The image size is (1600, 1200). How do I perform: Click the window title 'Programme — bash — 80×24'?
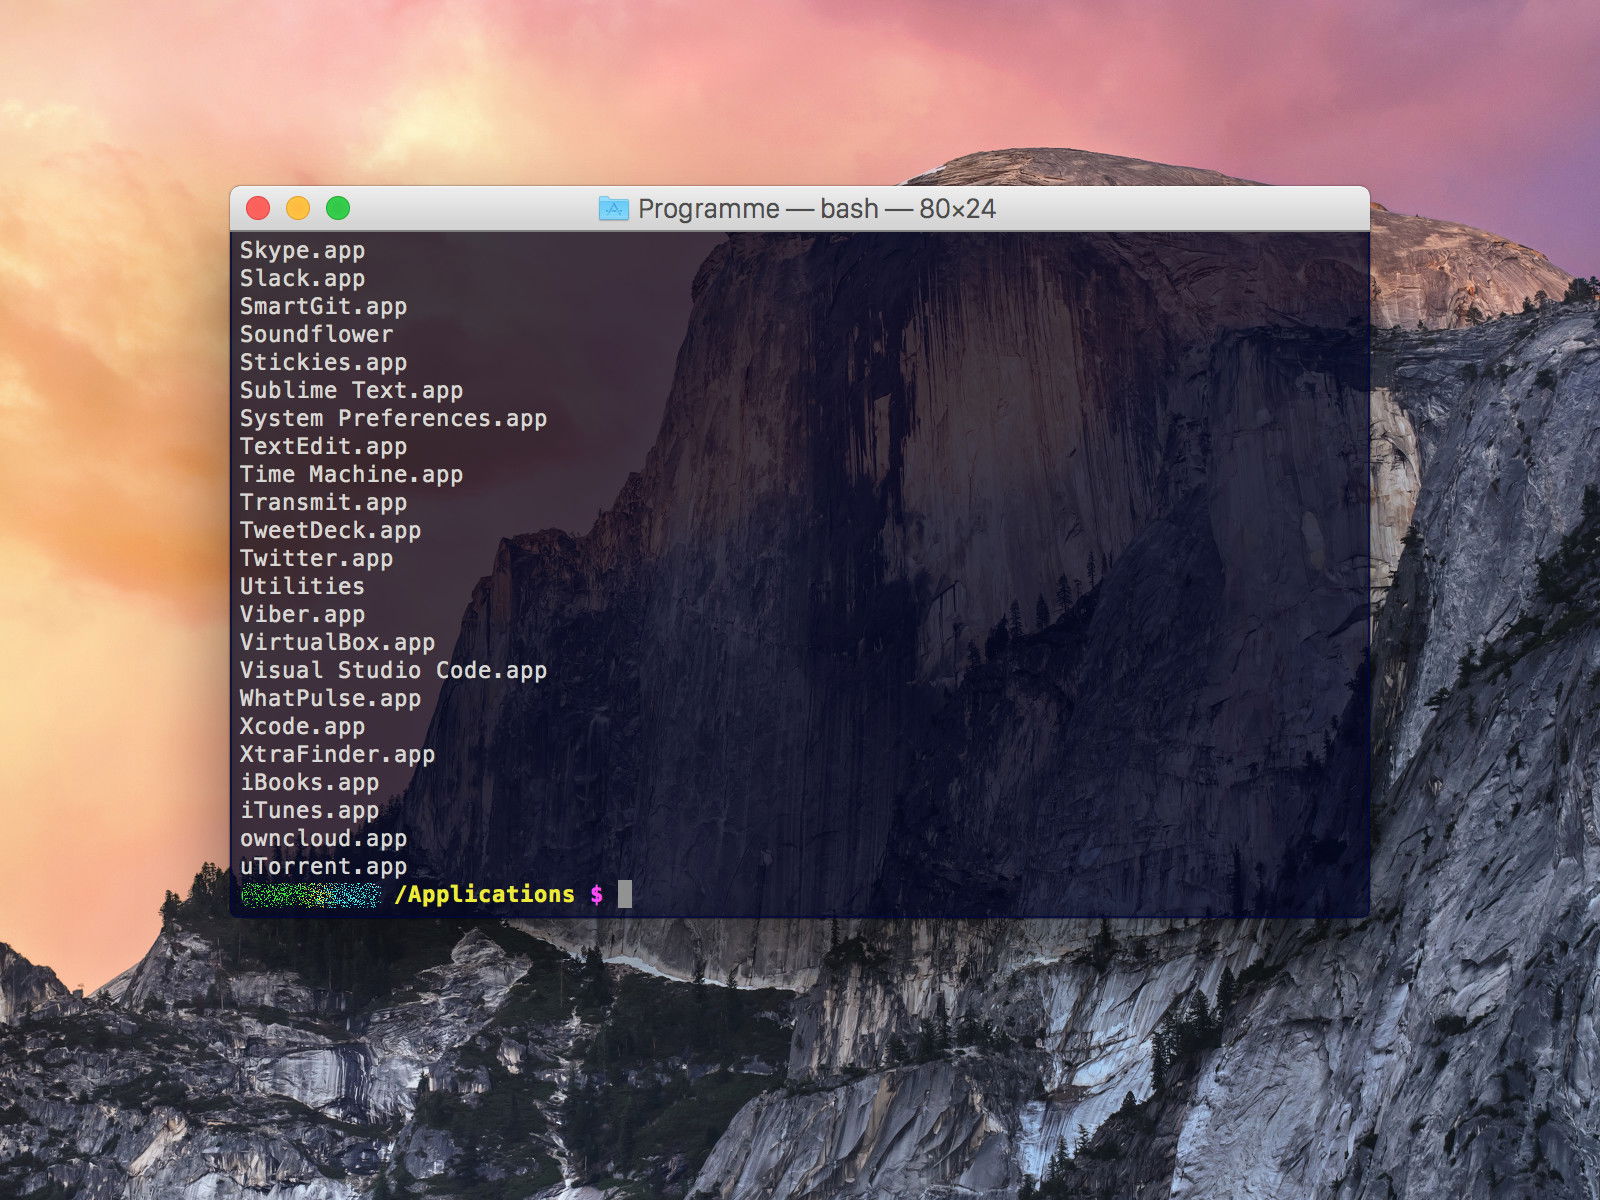click(x=817, y=209)
